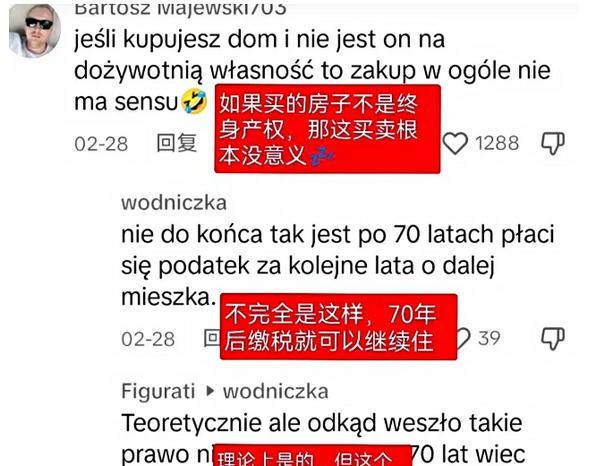Click the 02-28 date under Bartosz's comment

click(x=101, y=144)
